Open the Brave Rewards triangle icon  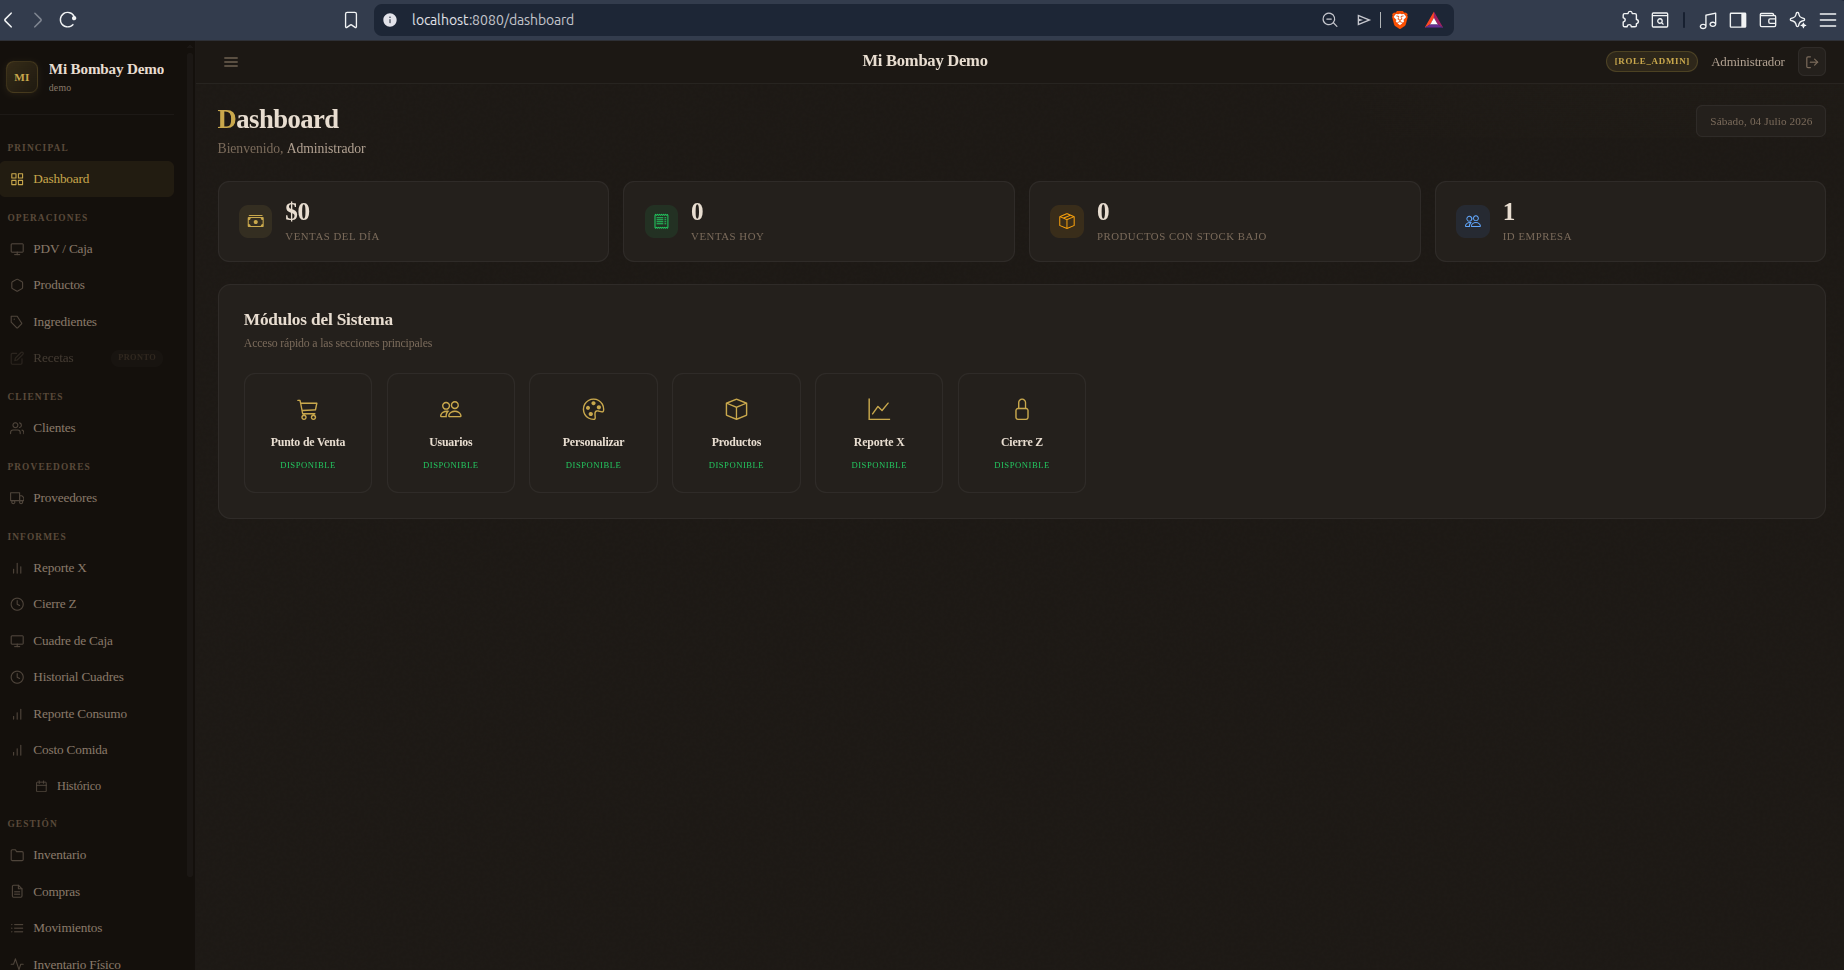1433,20
